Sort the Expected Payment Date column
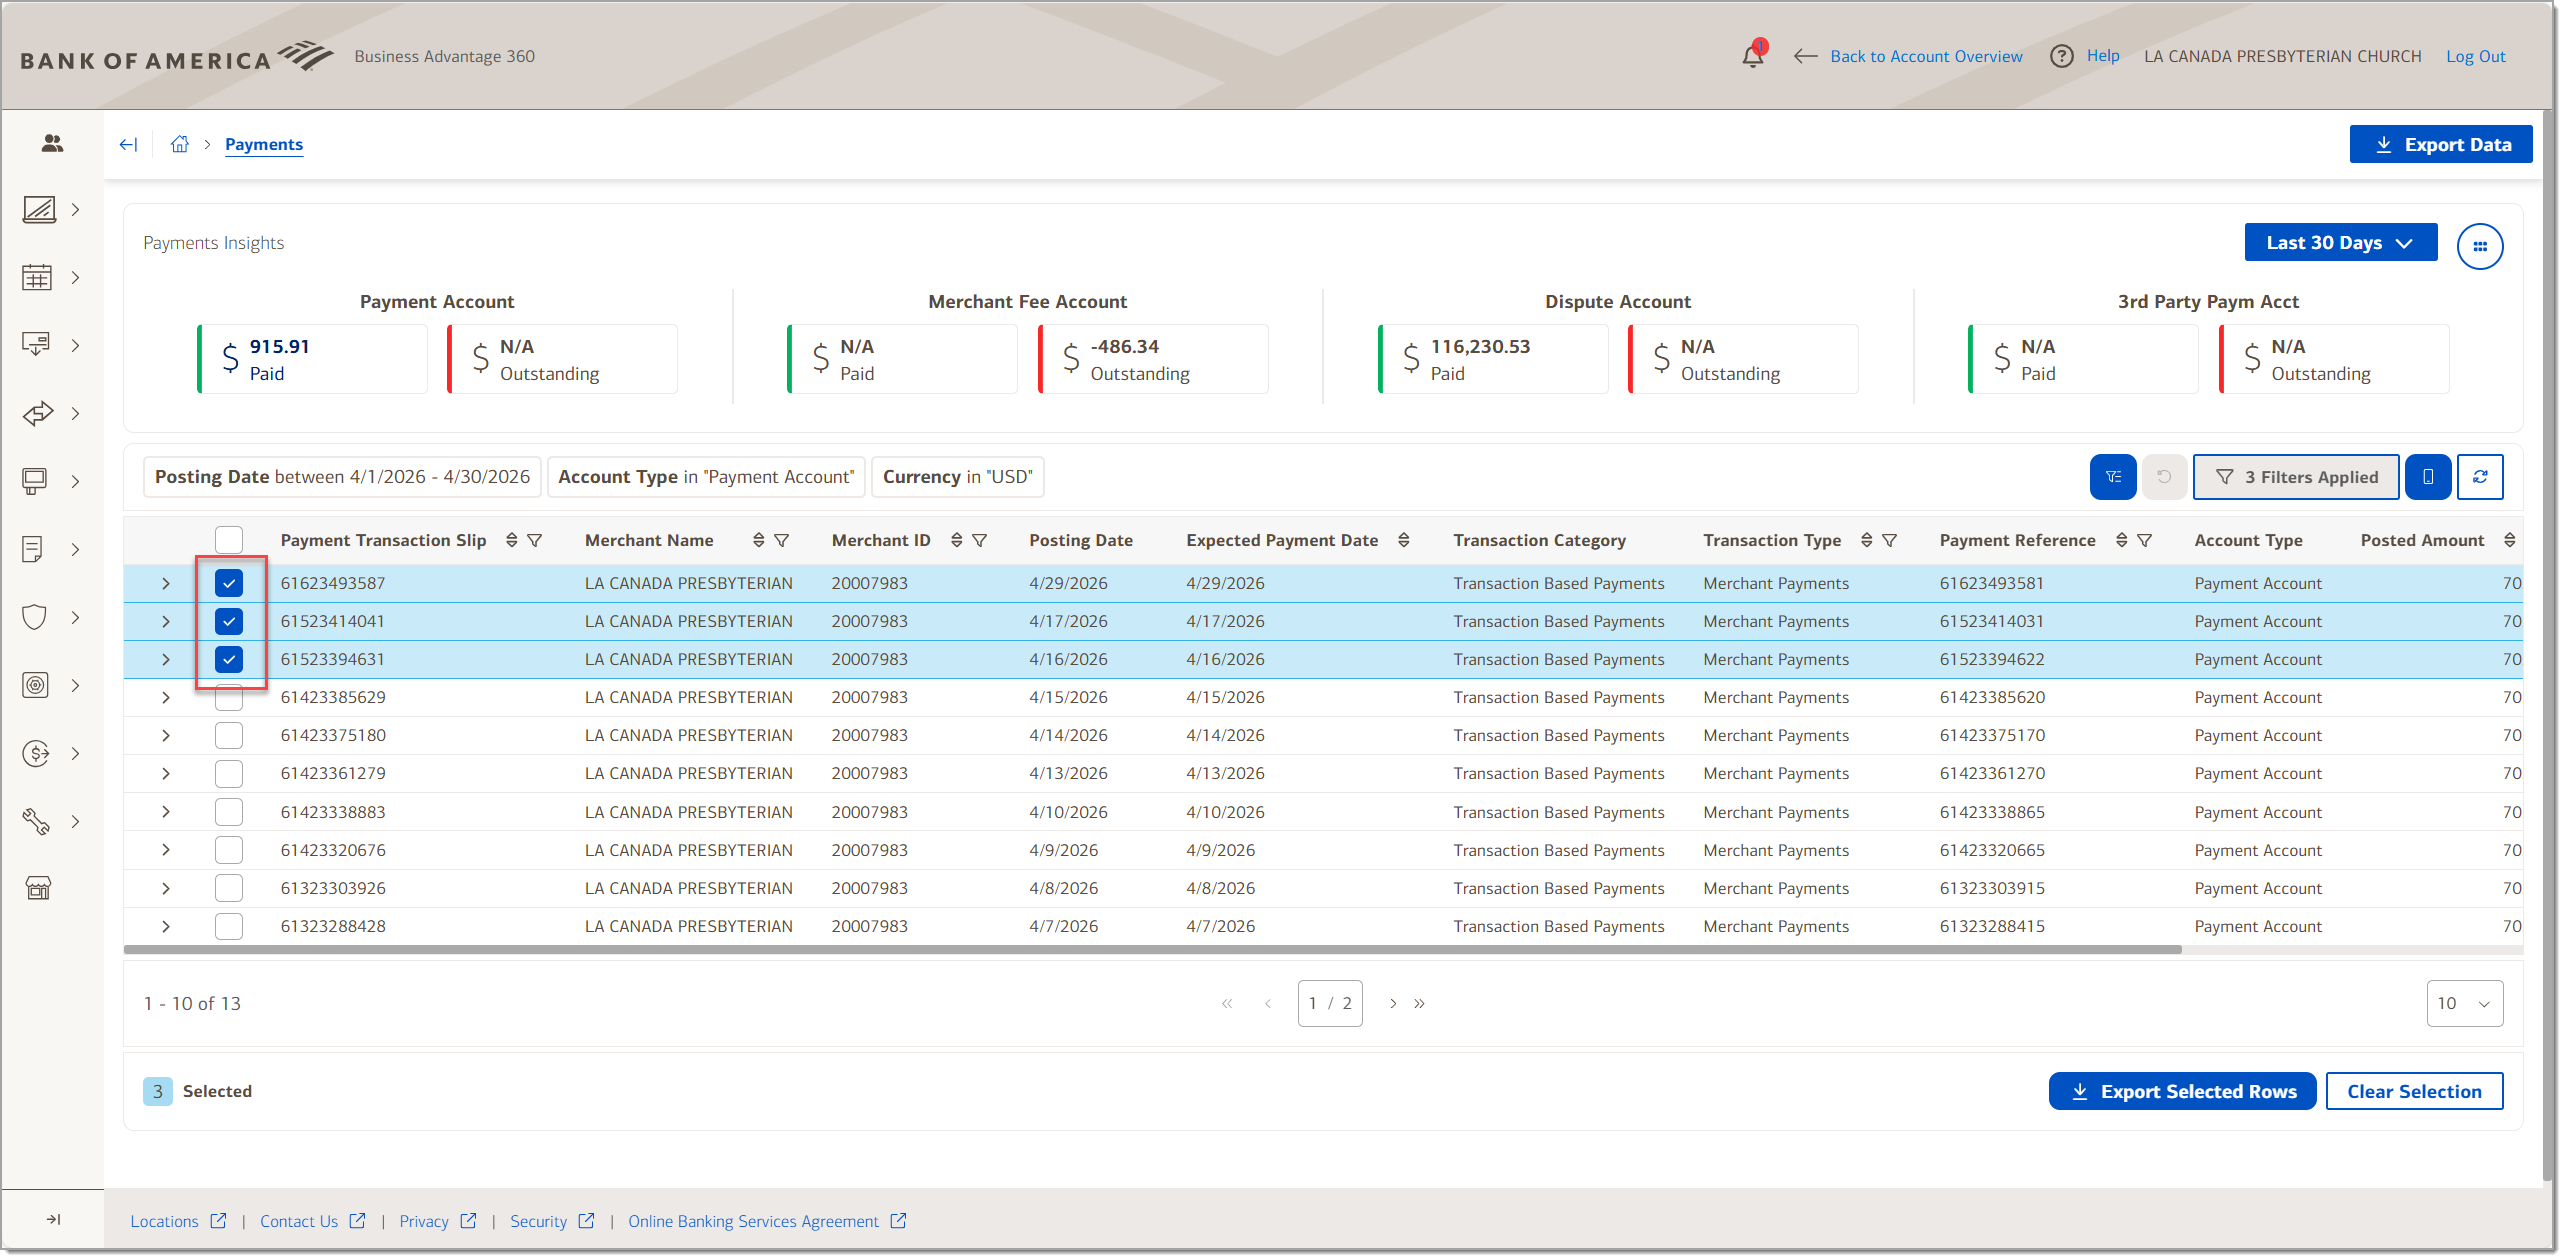Viewport: 2564px width, 1260px height. click(1404, 540)
